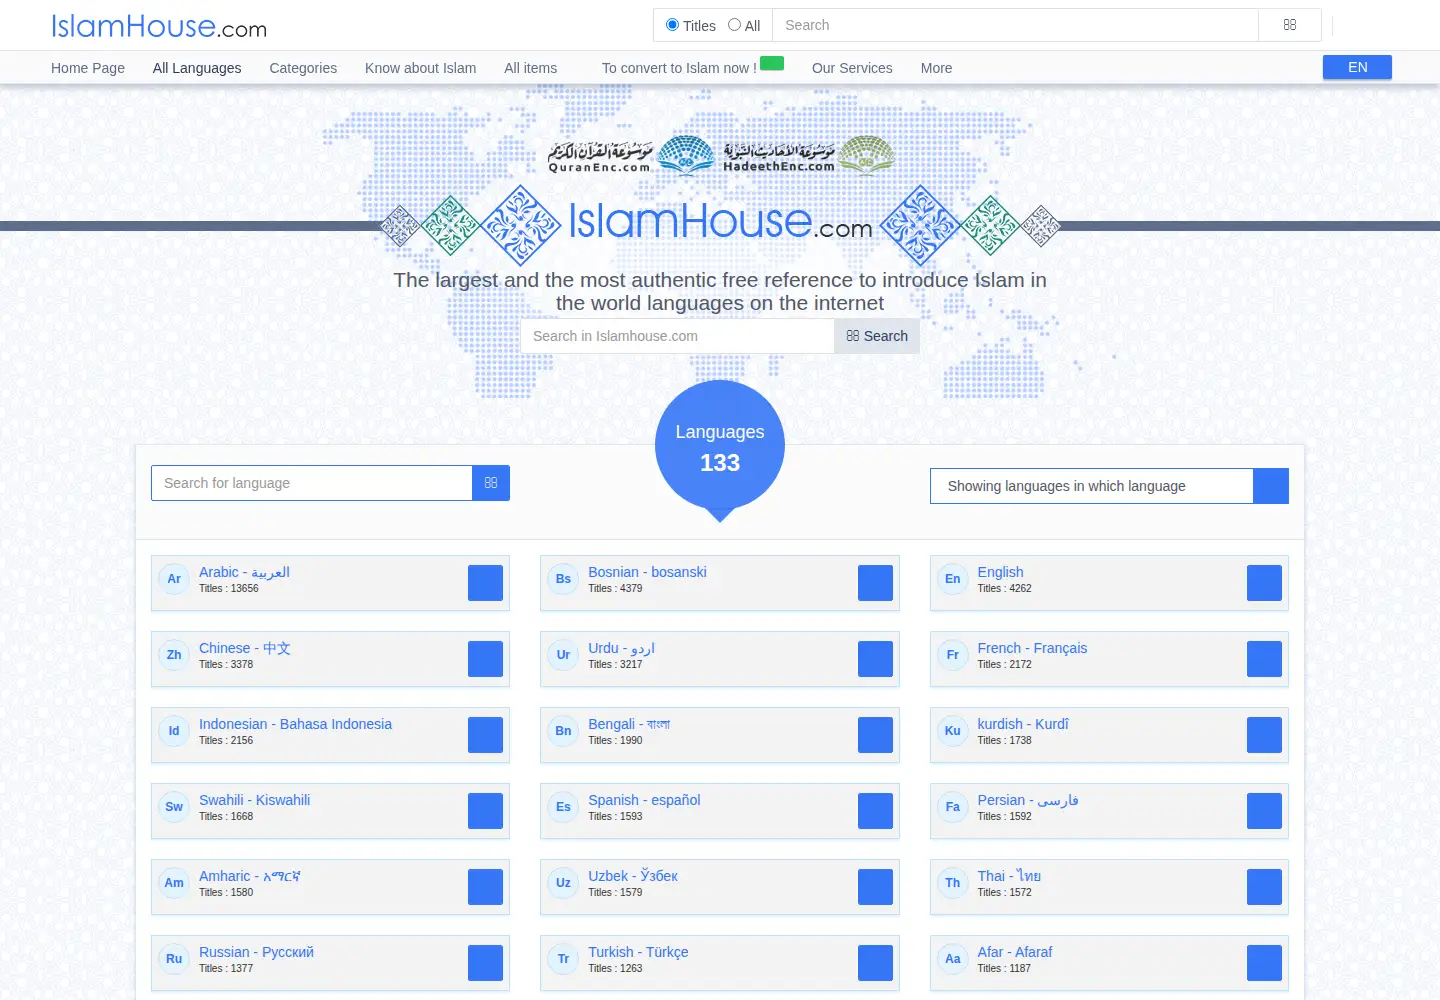Viewport: 1440px width, 1000px height.
Task: Click Uz badge icon for Uzbek
Action: click(x=563, y=883)
